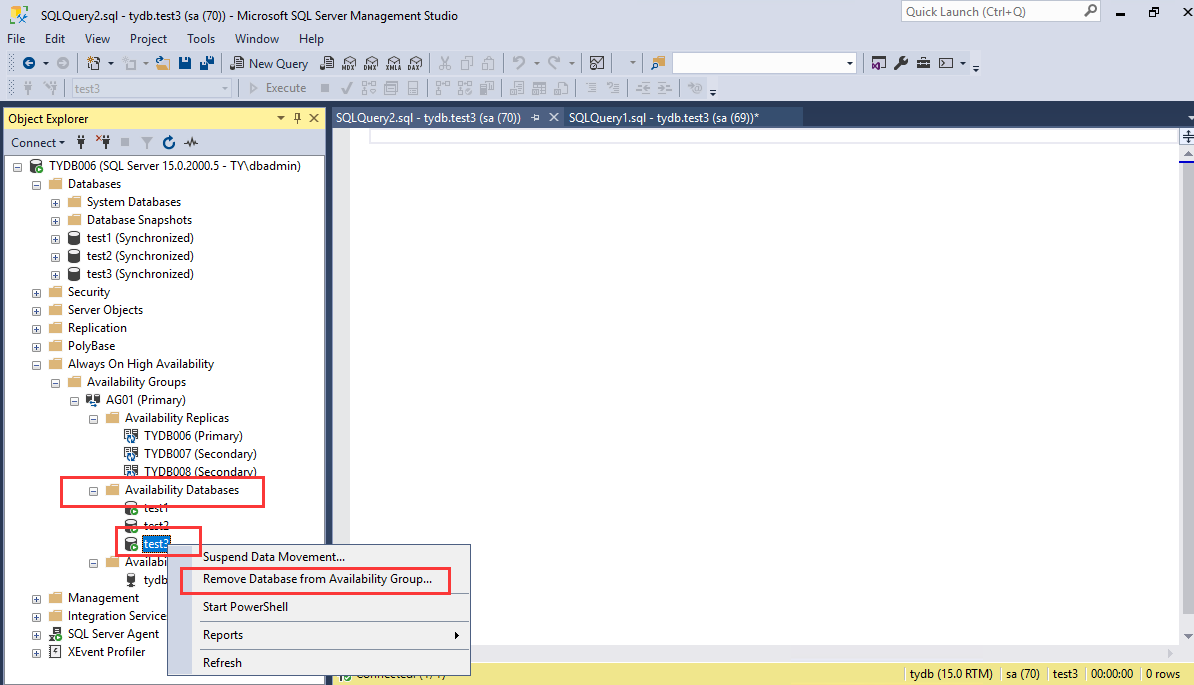Open a new DMX query

click(x=371, y=63)
